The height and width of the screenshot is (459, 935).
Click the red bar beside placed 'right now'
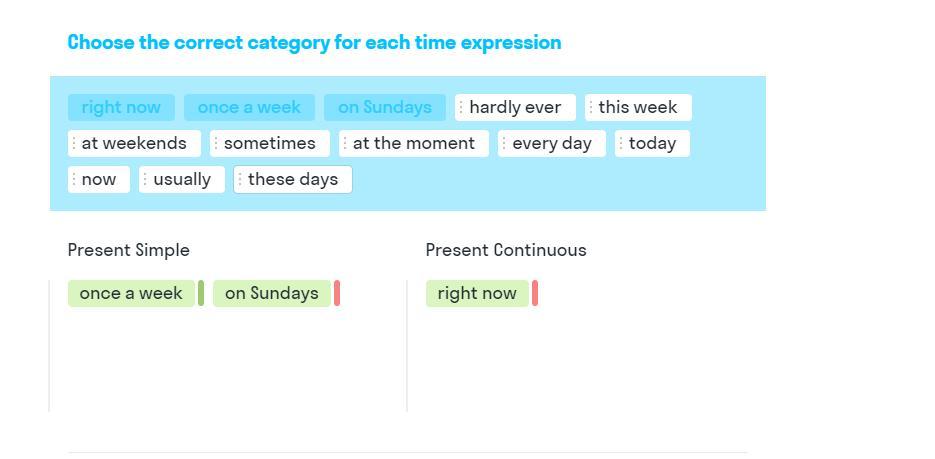pos(535,293)
